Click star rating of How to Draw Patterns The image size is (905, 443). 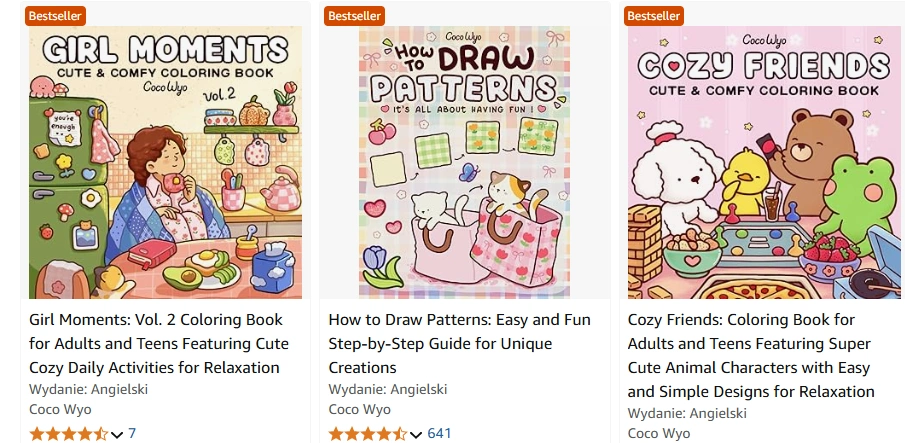(x=367, y=434)
